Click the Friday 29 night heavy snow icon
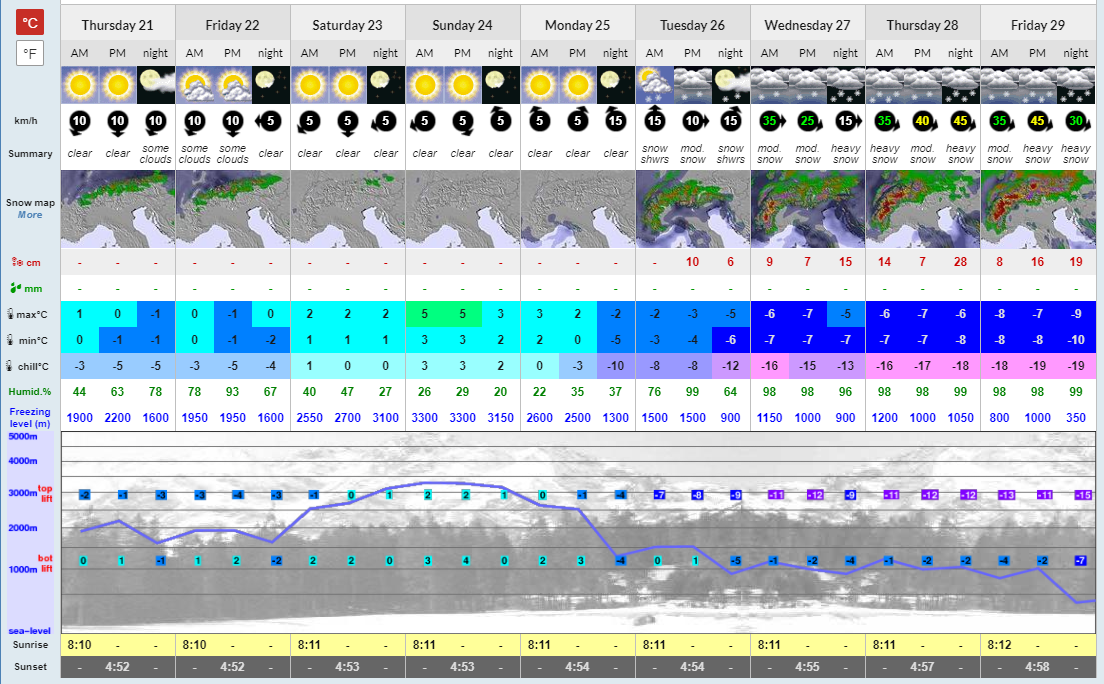Image resolution: width=1104 pixels, height=684 pixels. coord(1076,85)
